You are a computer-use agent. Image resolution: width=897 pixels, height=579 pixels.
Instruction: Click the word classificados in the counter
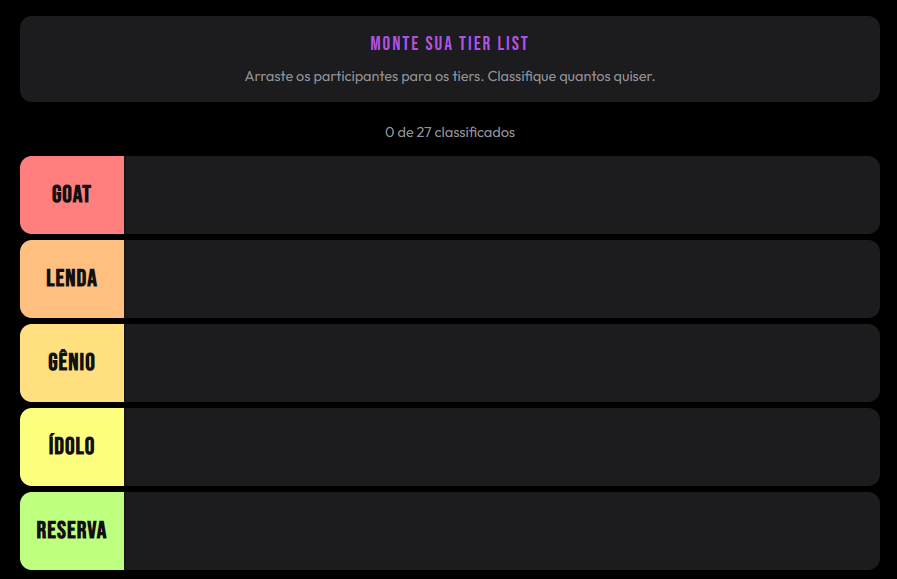(x=475, y=132)
